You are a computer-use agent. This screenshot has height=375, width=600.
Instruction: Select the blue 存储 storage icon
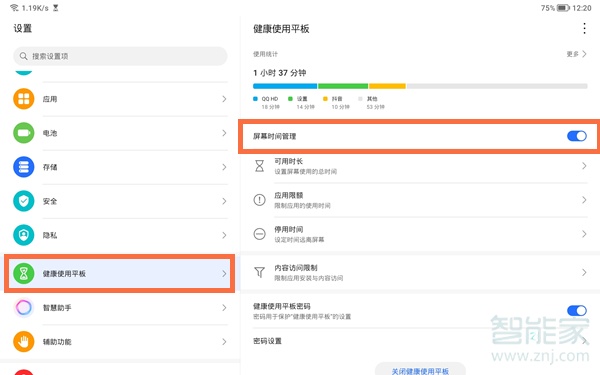point(24,167)
